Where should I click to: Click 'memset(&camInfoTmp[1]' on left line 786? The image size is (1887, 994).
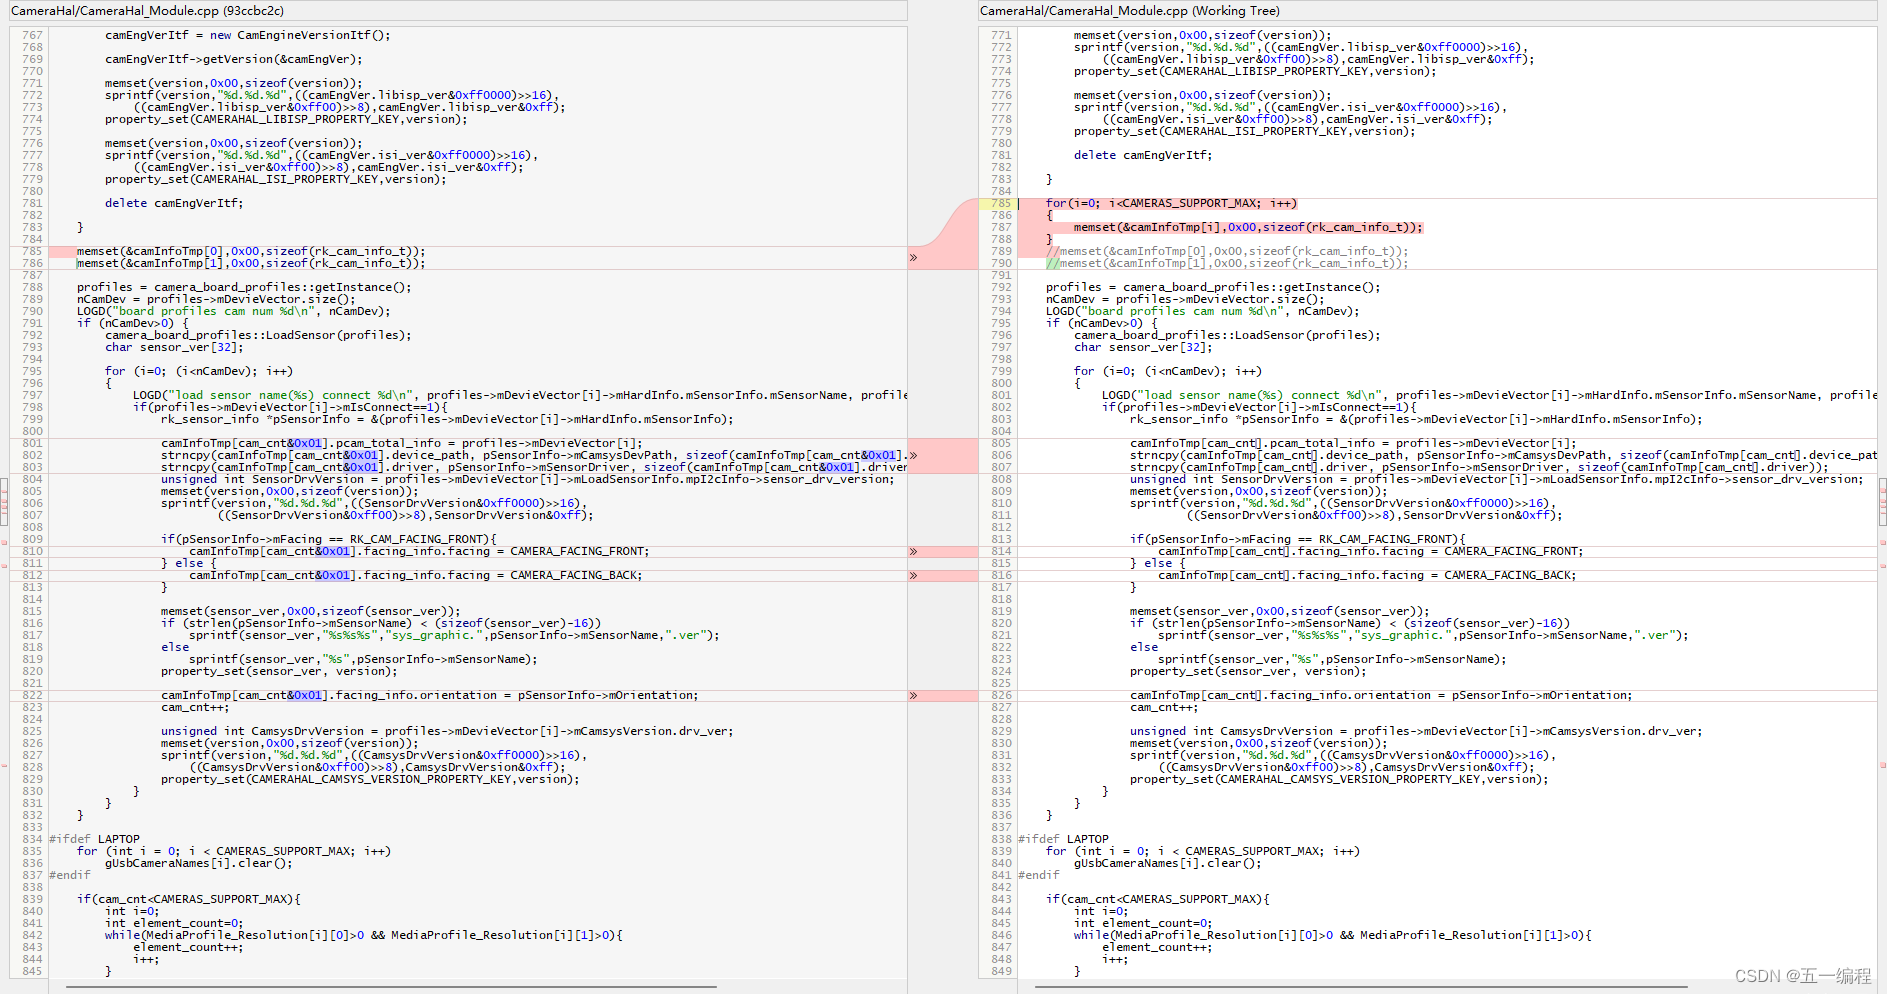(251, 264)
